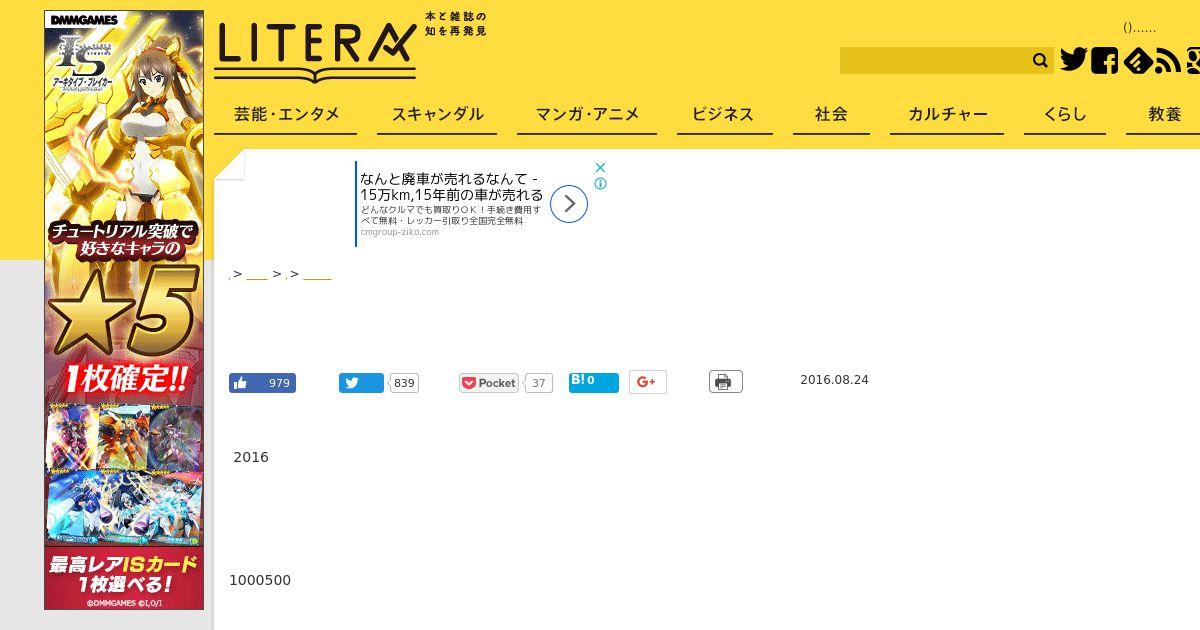
Task: Open the 社会 menu
Action: [x=831, y=114]
